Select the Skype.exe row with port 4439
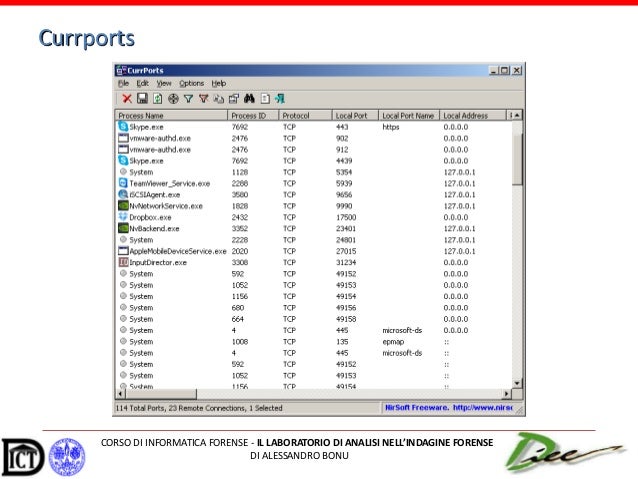The height and width of the screenshot is (479, 638). 313,161
